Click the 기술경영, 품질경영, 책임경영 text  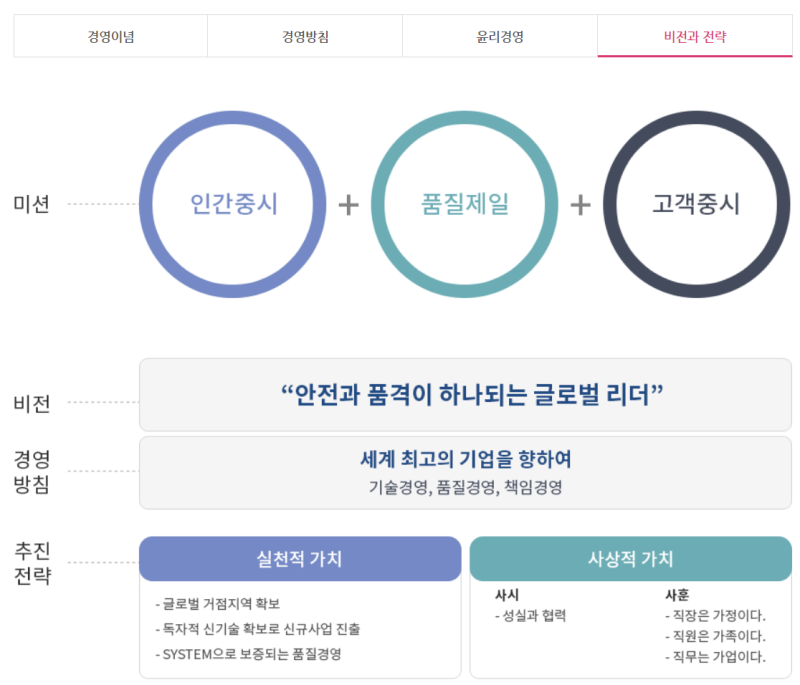(465, 488)
